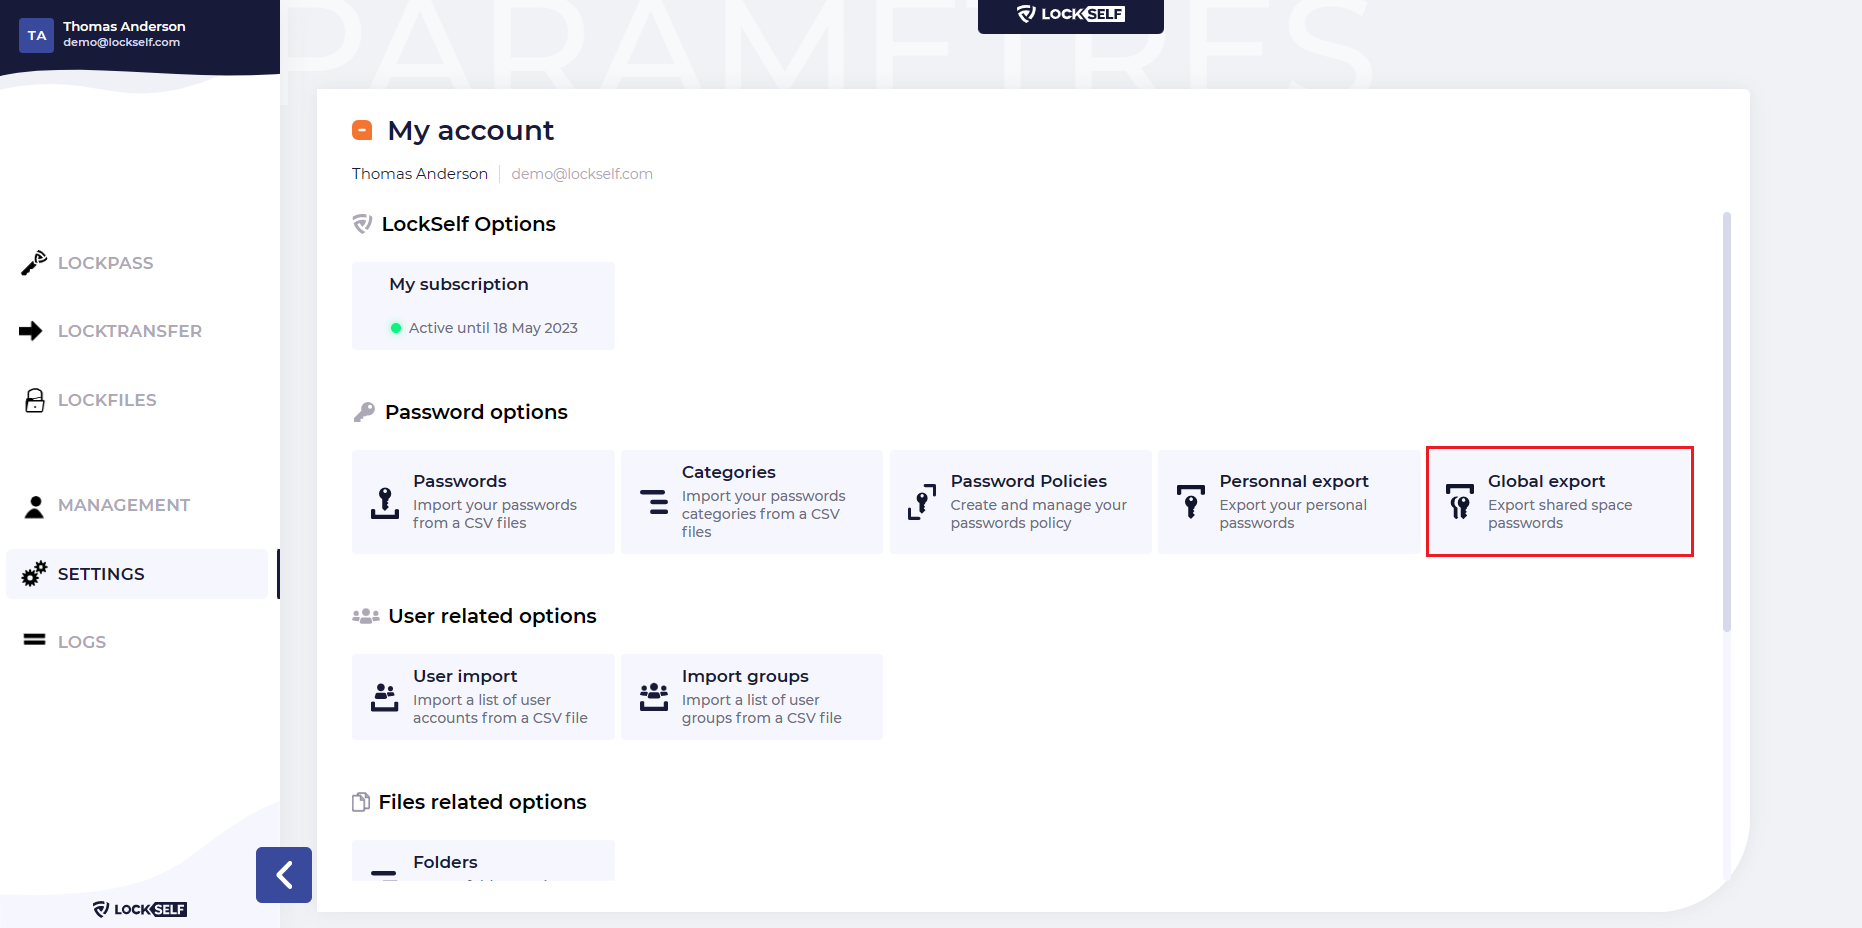The width and height of the screenshot is (1862, 928).
Task: Click the Global export keys icon
Action: (1460, 502)
